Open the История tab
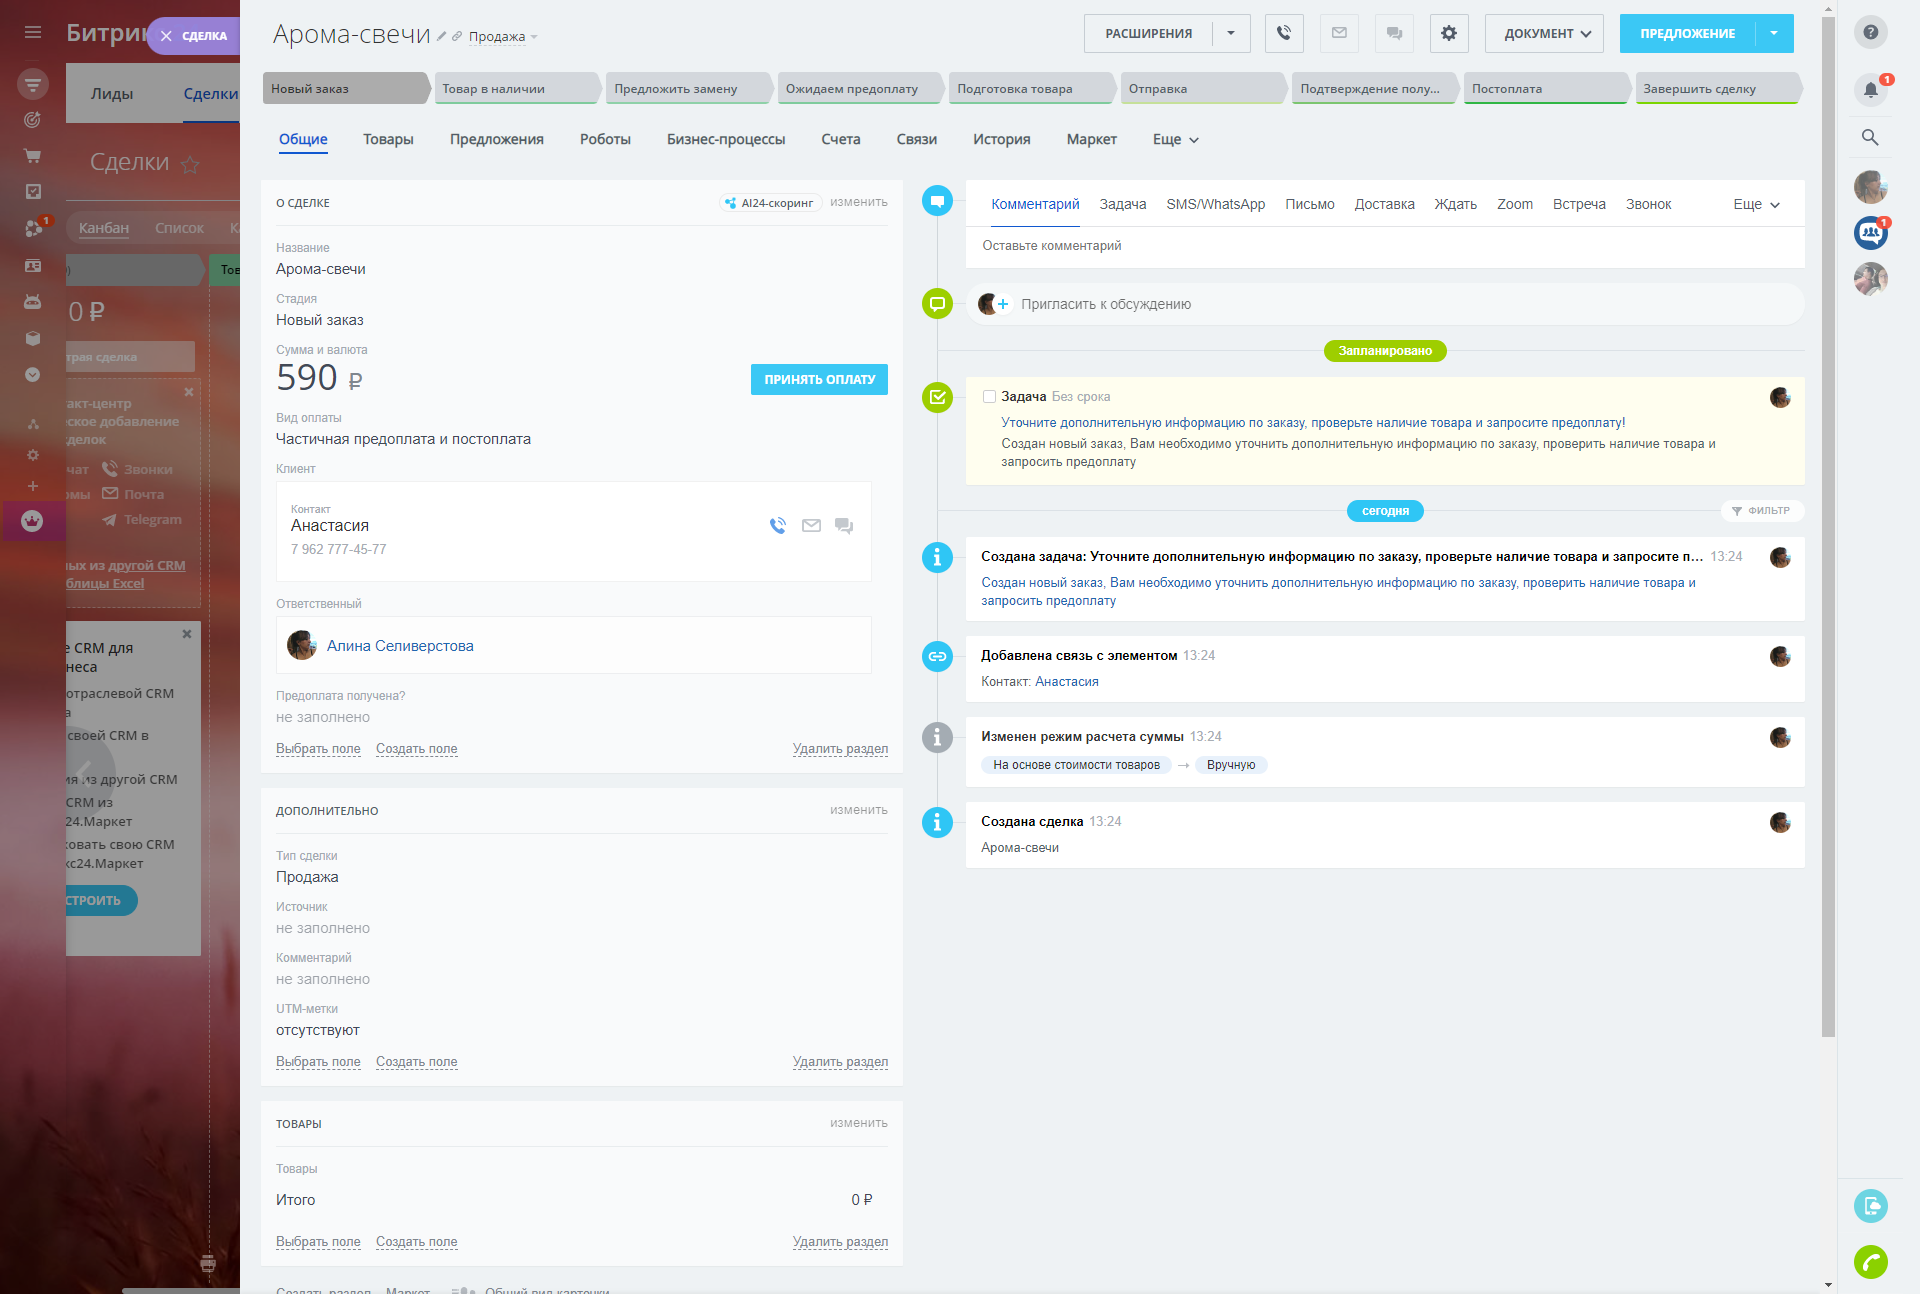 pyautogui.click(x=1001, y=139)
